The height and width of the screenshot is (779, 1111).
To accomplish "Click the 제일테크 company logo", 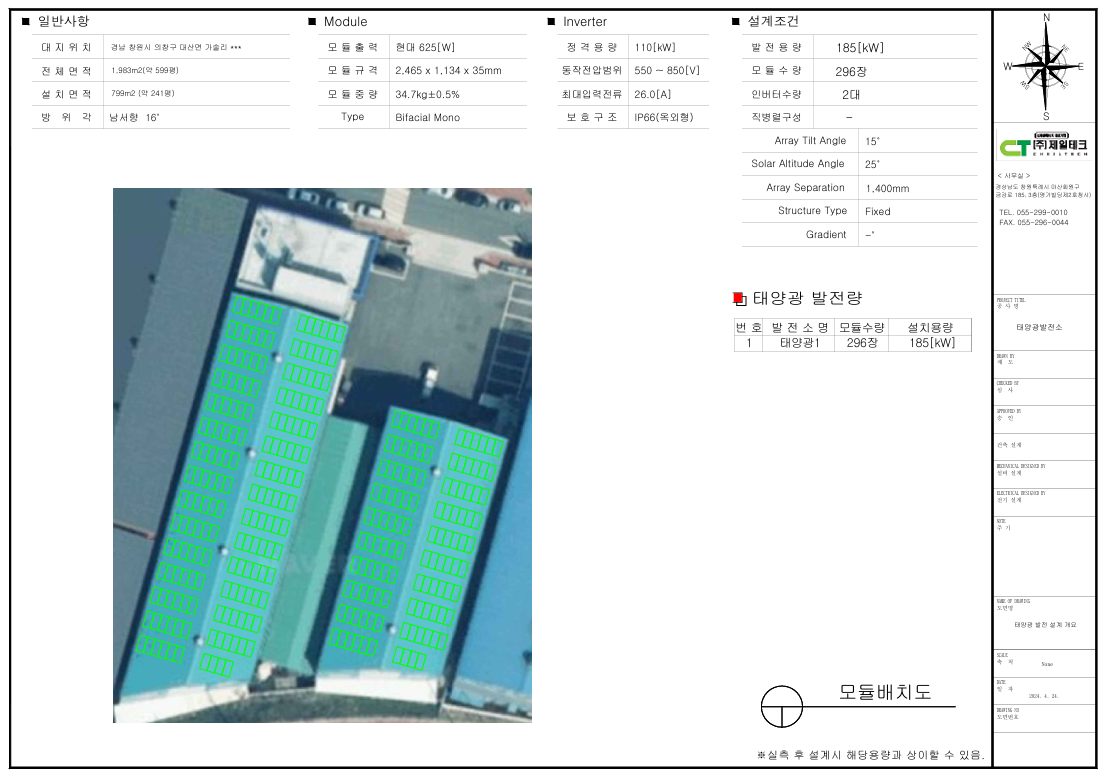I will click(1045, 147).
